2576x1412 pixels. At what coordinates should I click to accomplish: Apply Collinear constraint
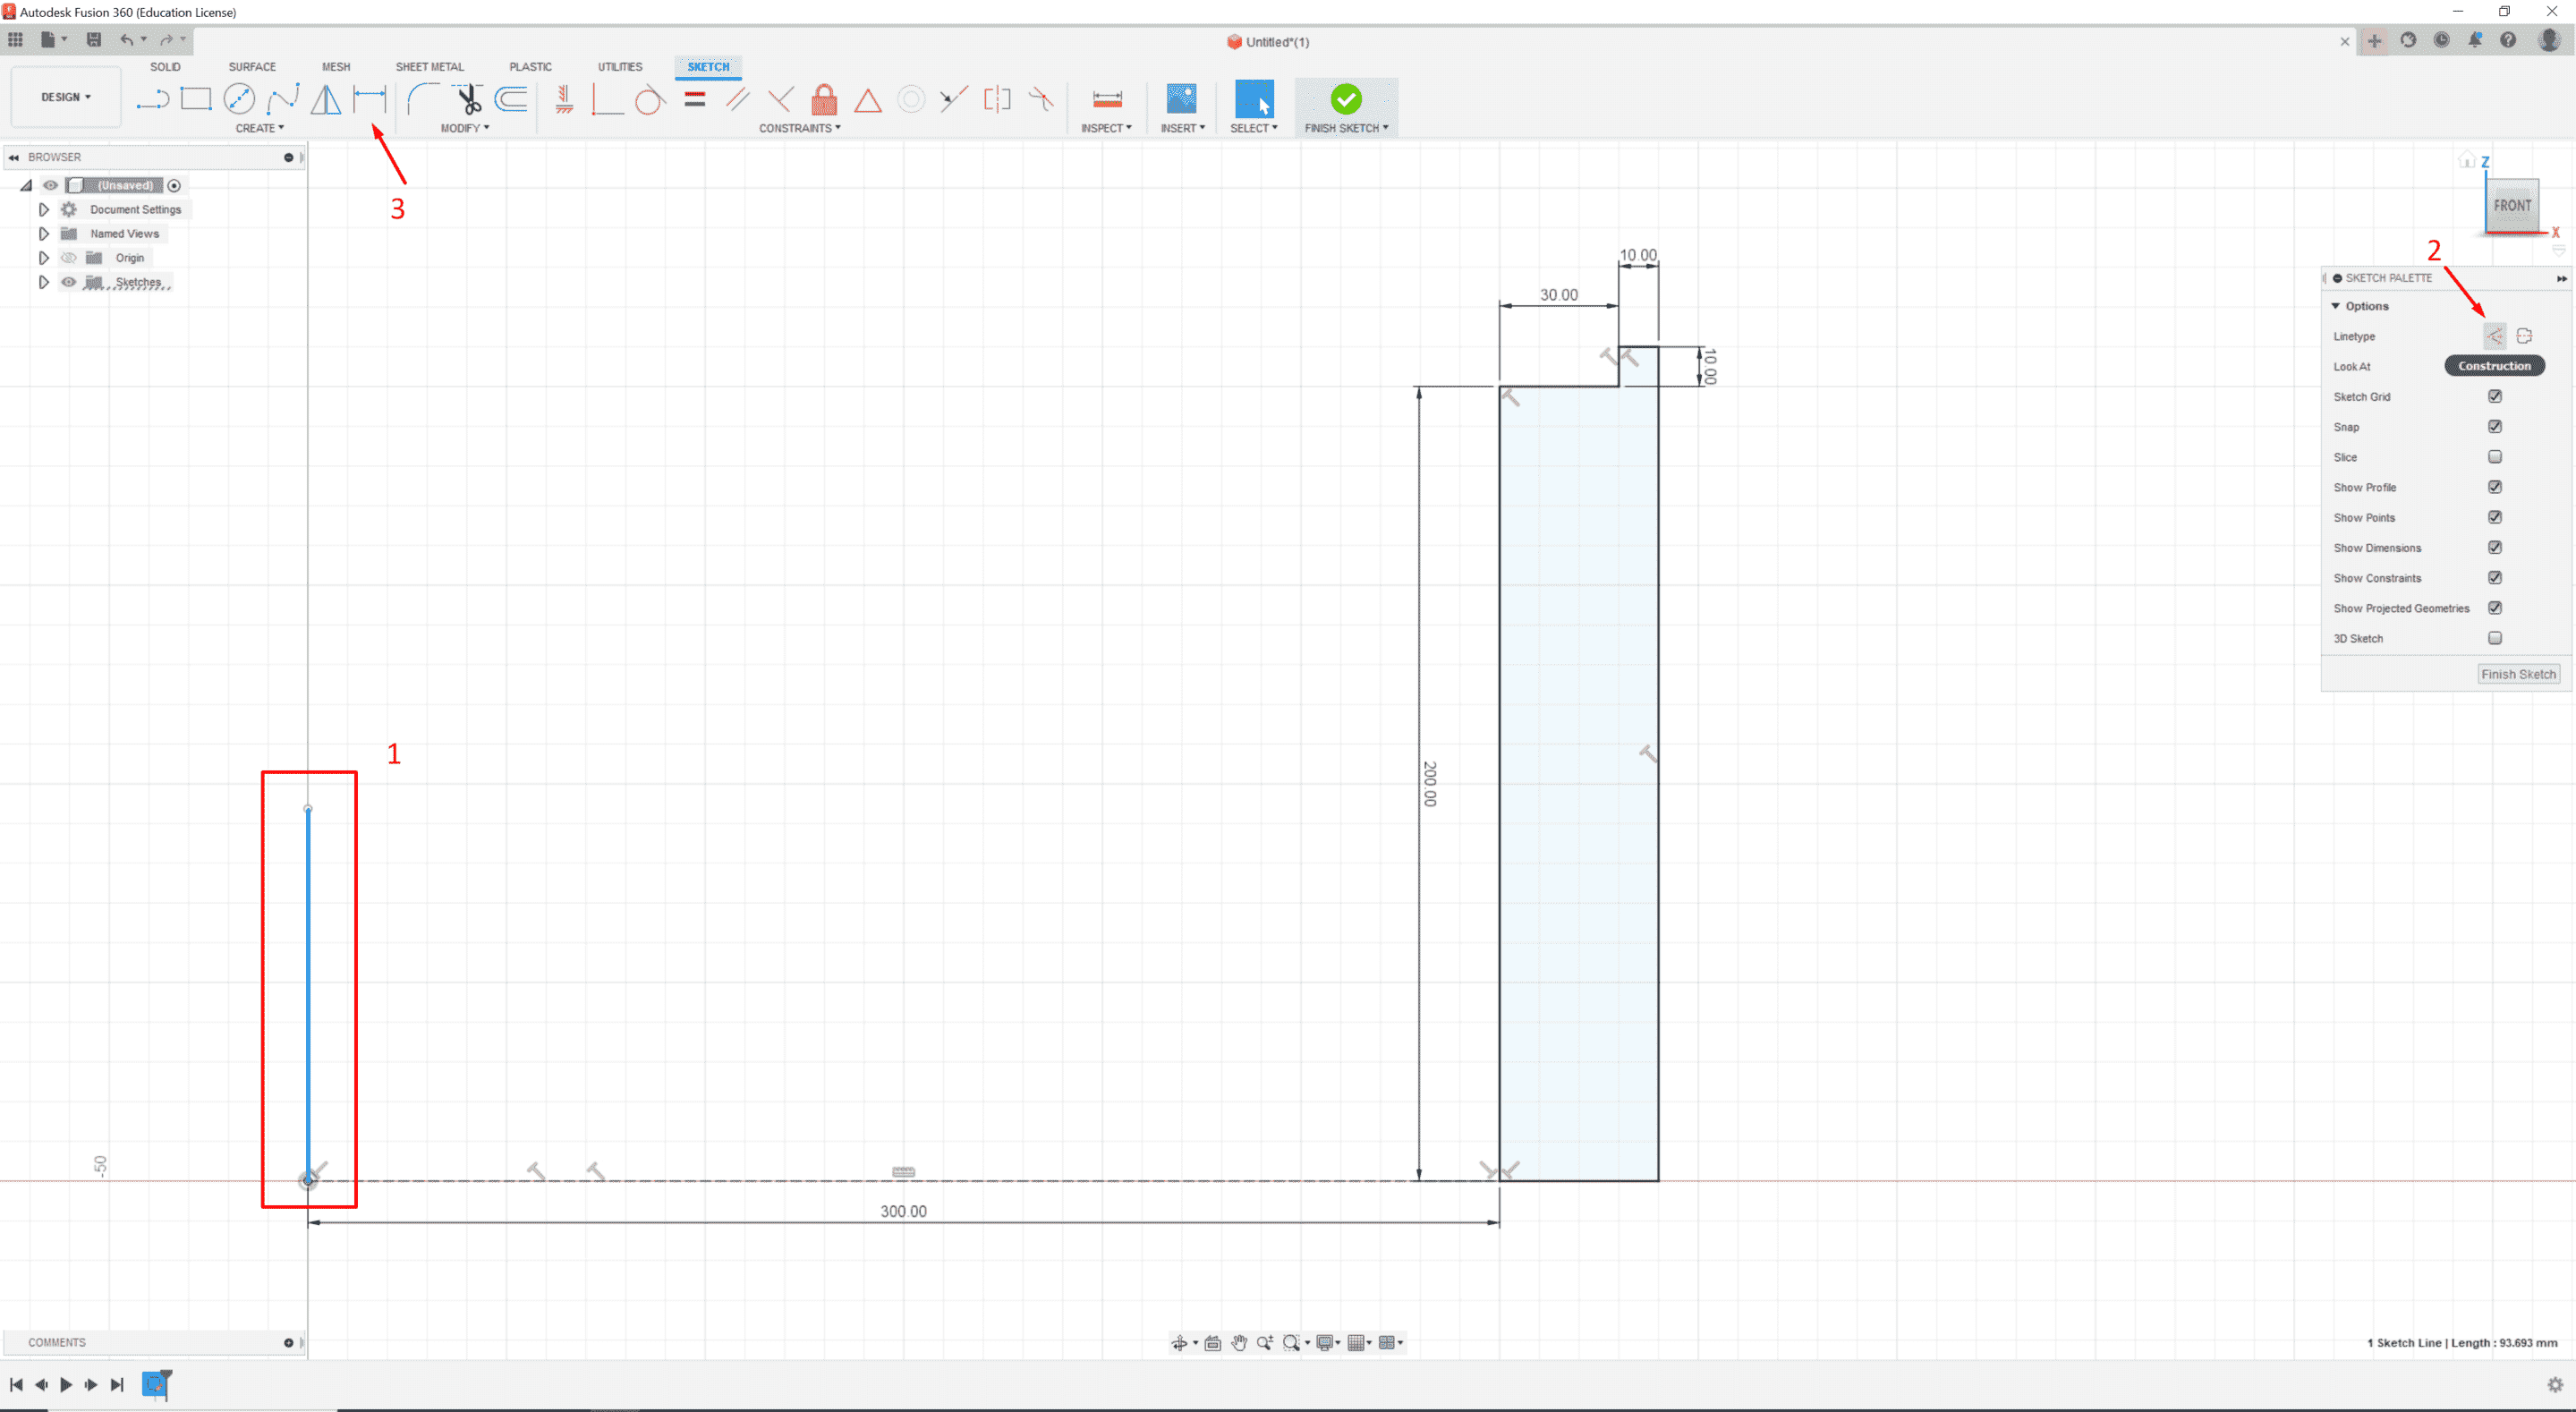(x=953, y=99)
